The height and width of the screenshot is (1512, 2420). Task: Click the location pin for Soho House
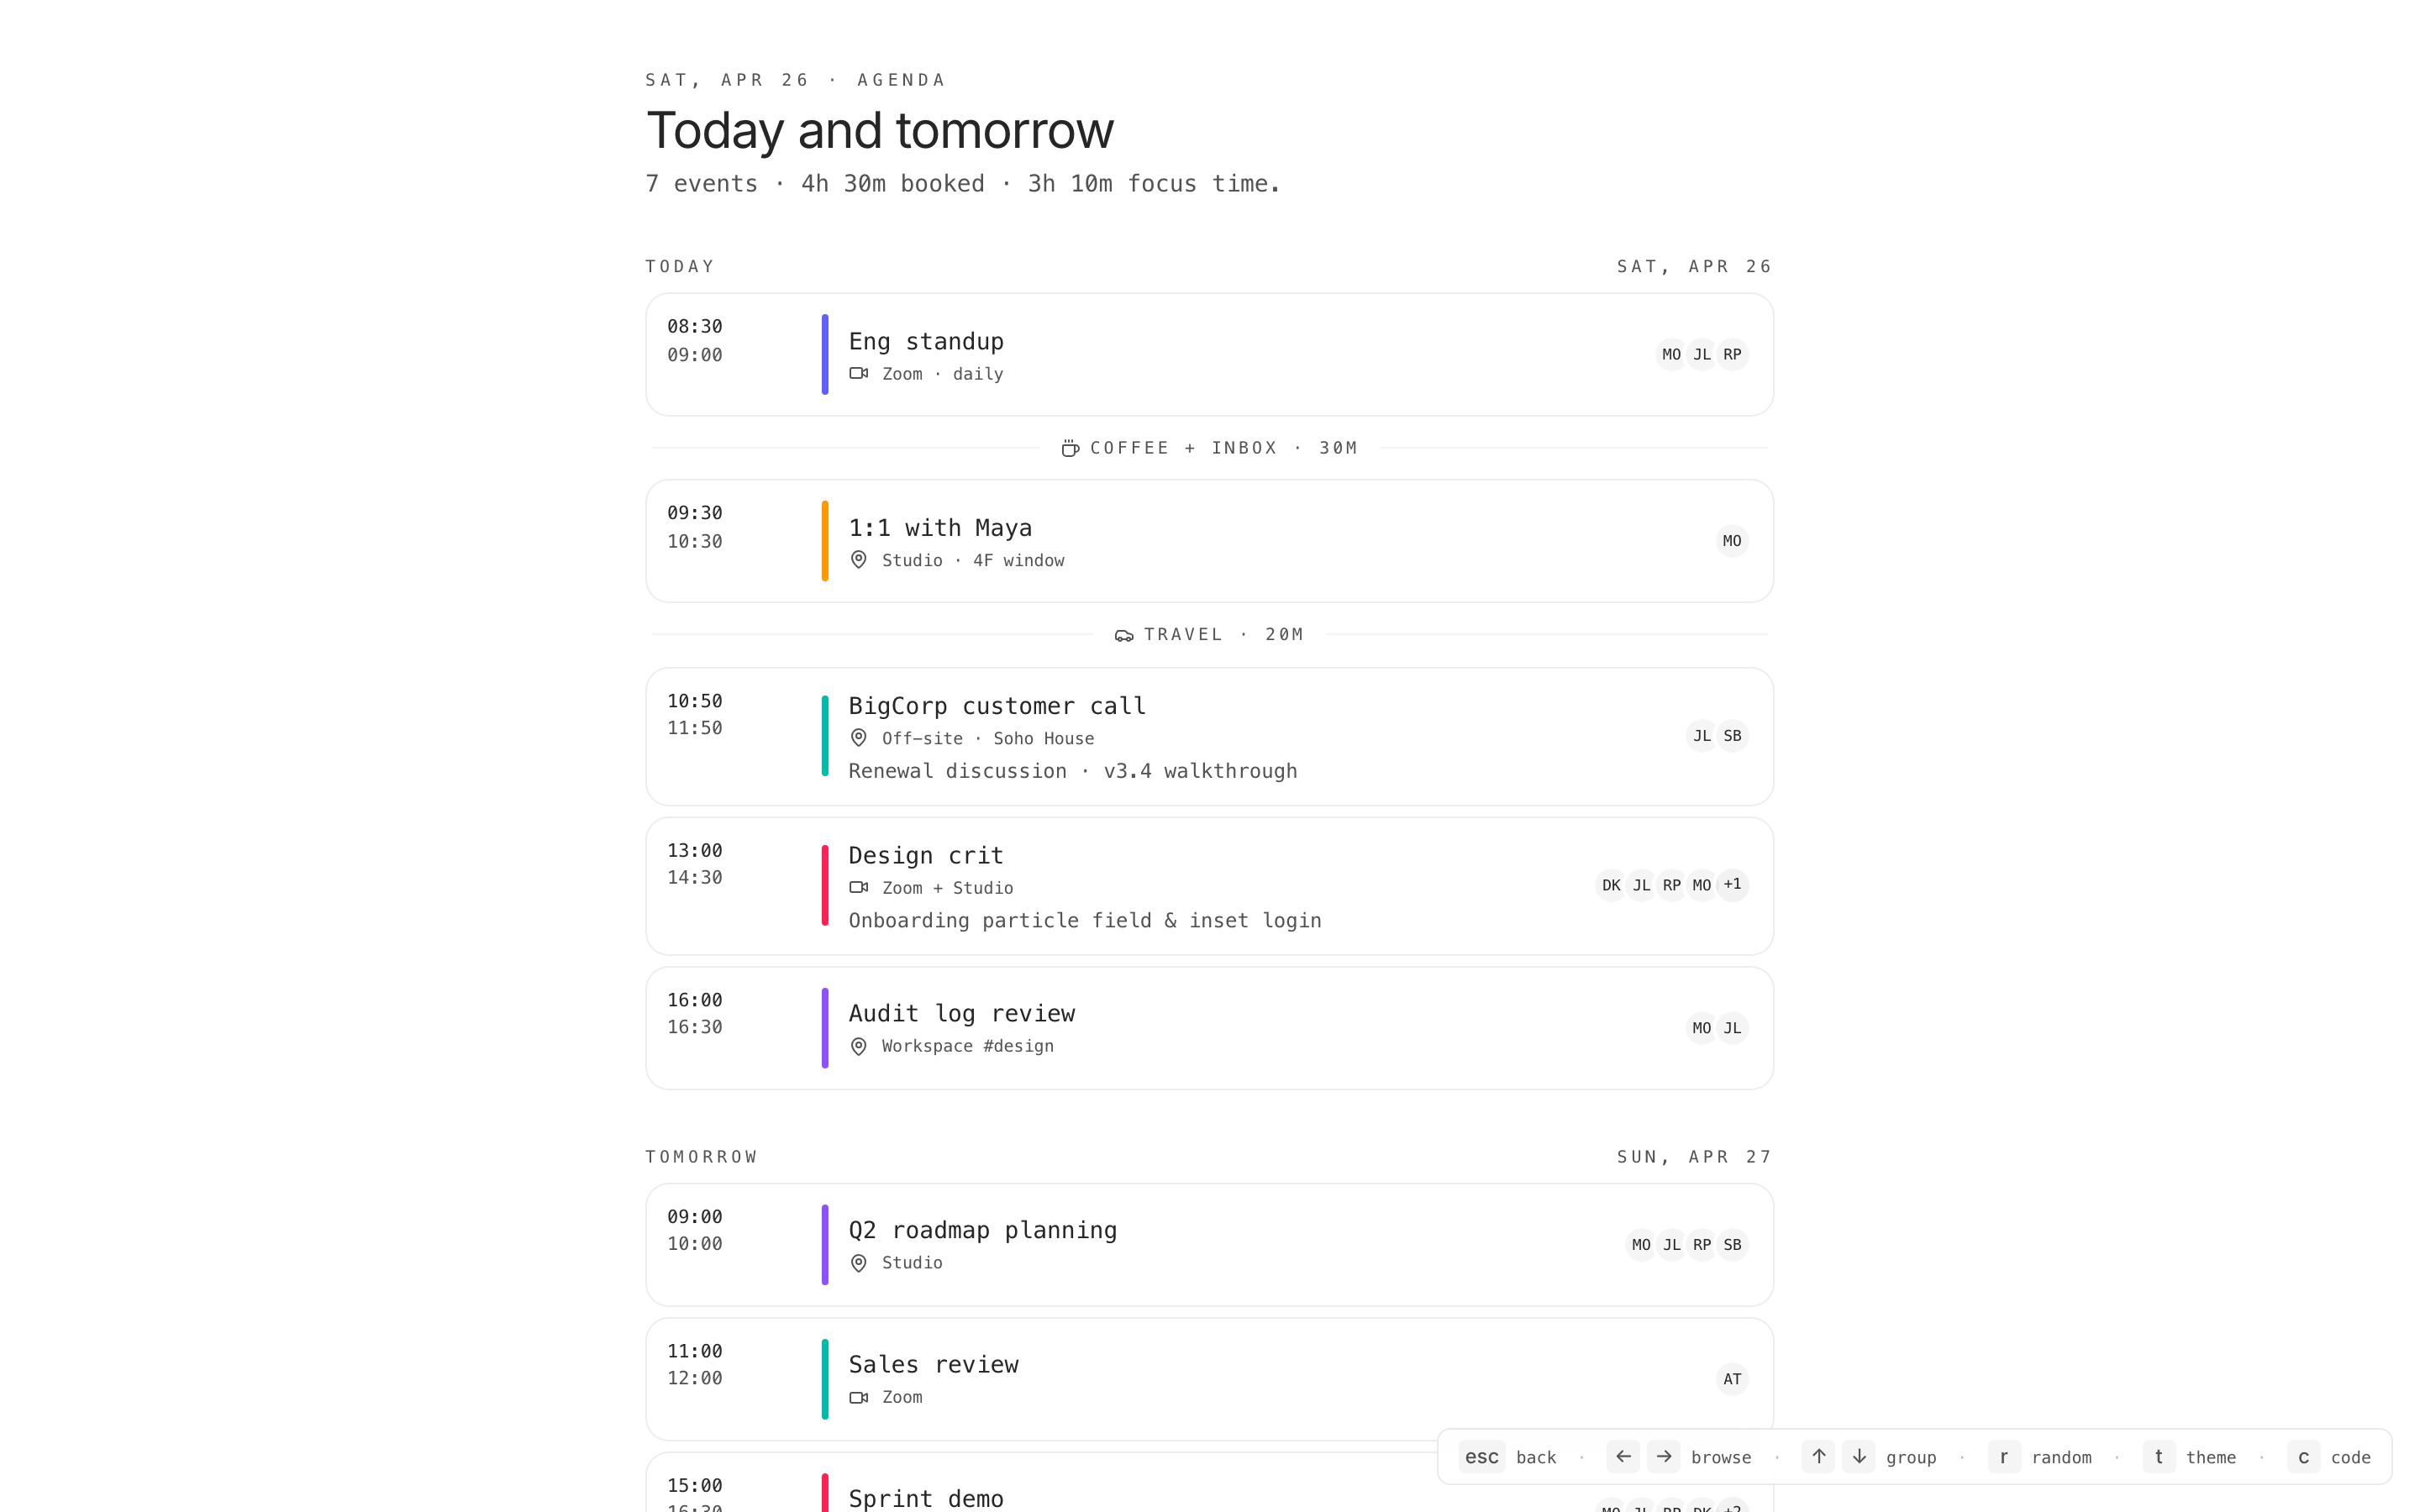pyautogui.click(x=858, y=738)
